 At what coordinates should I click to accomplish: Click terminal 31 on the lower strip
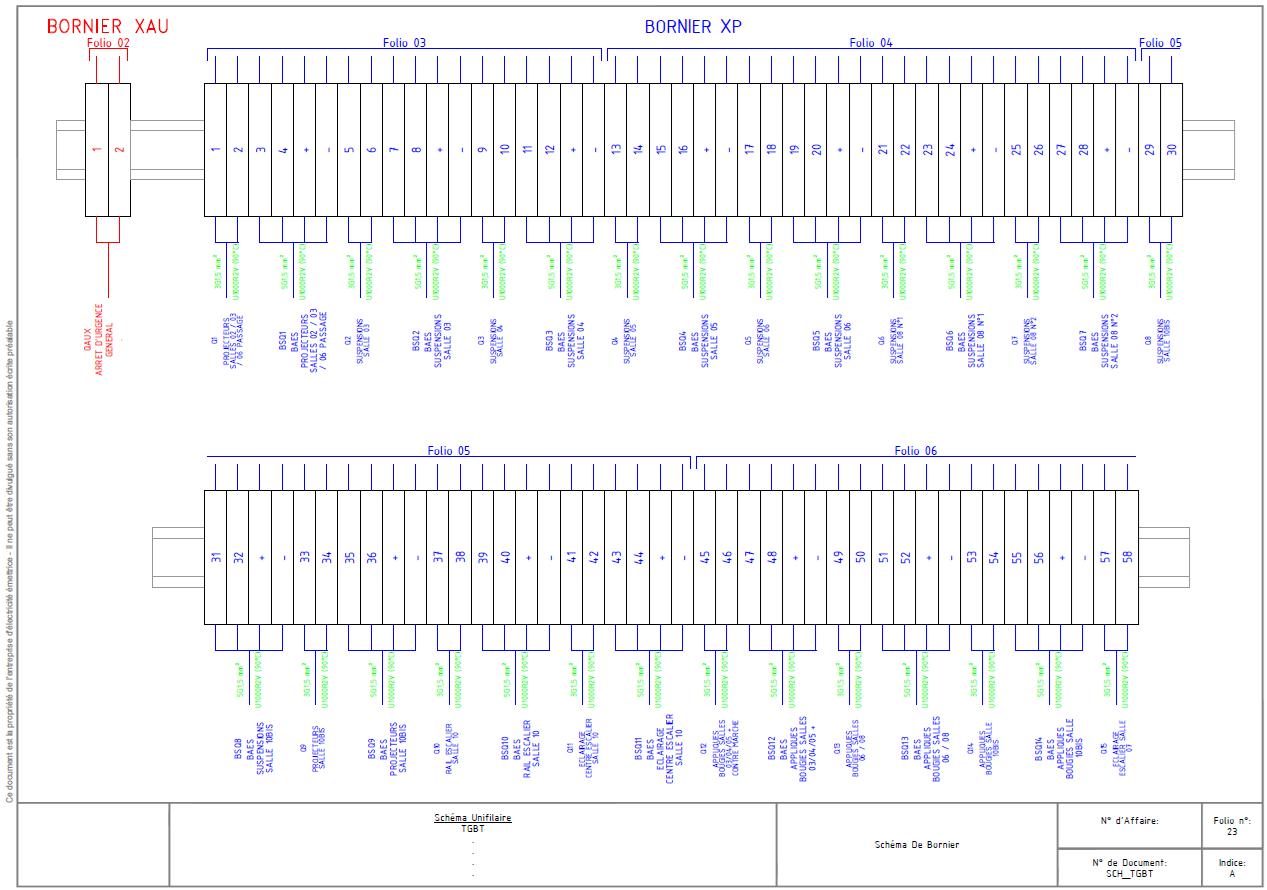pyautogui.click(x=215, y=557)
